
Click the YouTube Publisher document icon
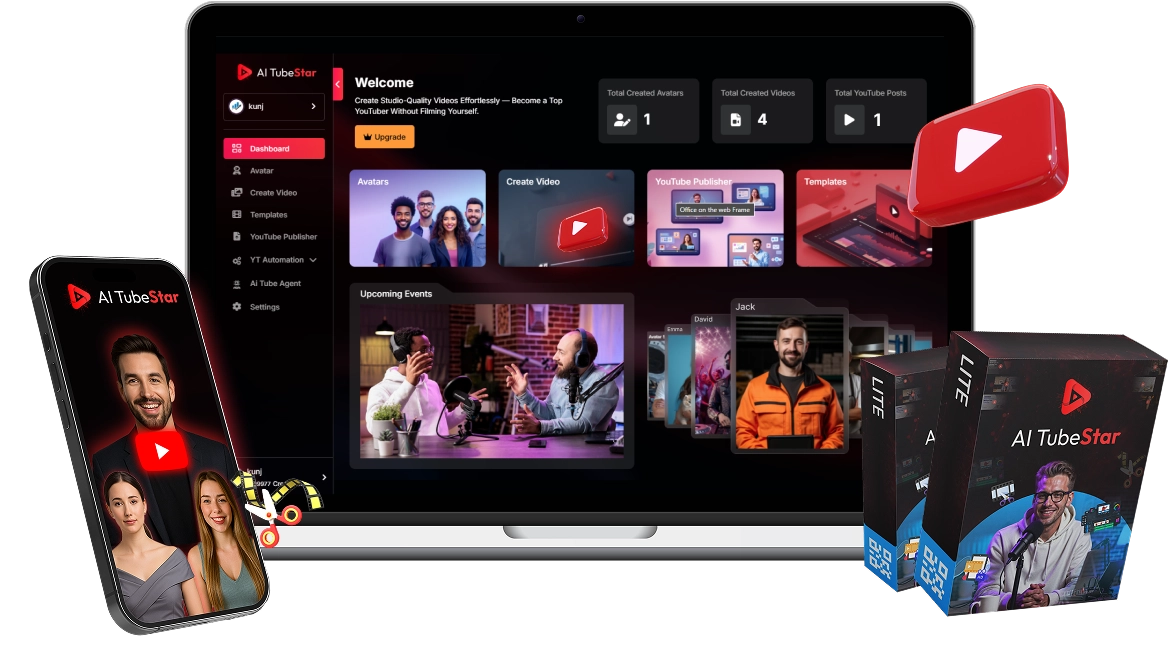237,237
